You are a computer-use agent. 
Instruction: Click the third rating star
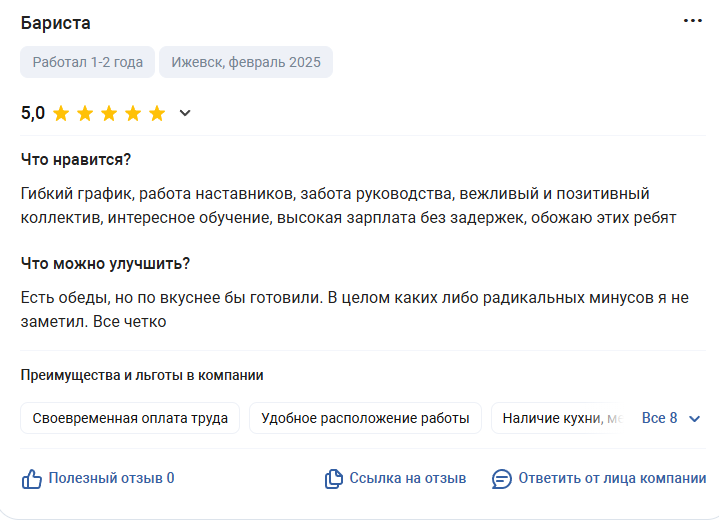click(x=109, y=113)
